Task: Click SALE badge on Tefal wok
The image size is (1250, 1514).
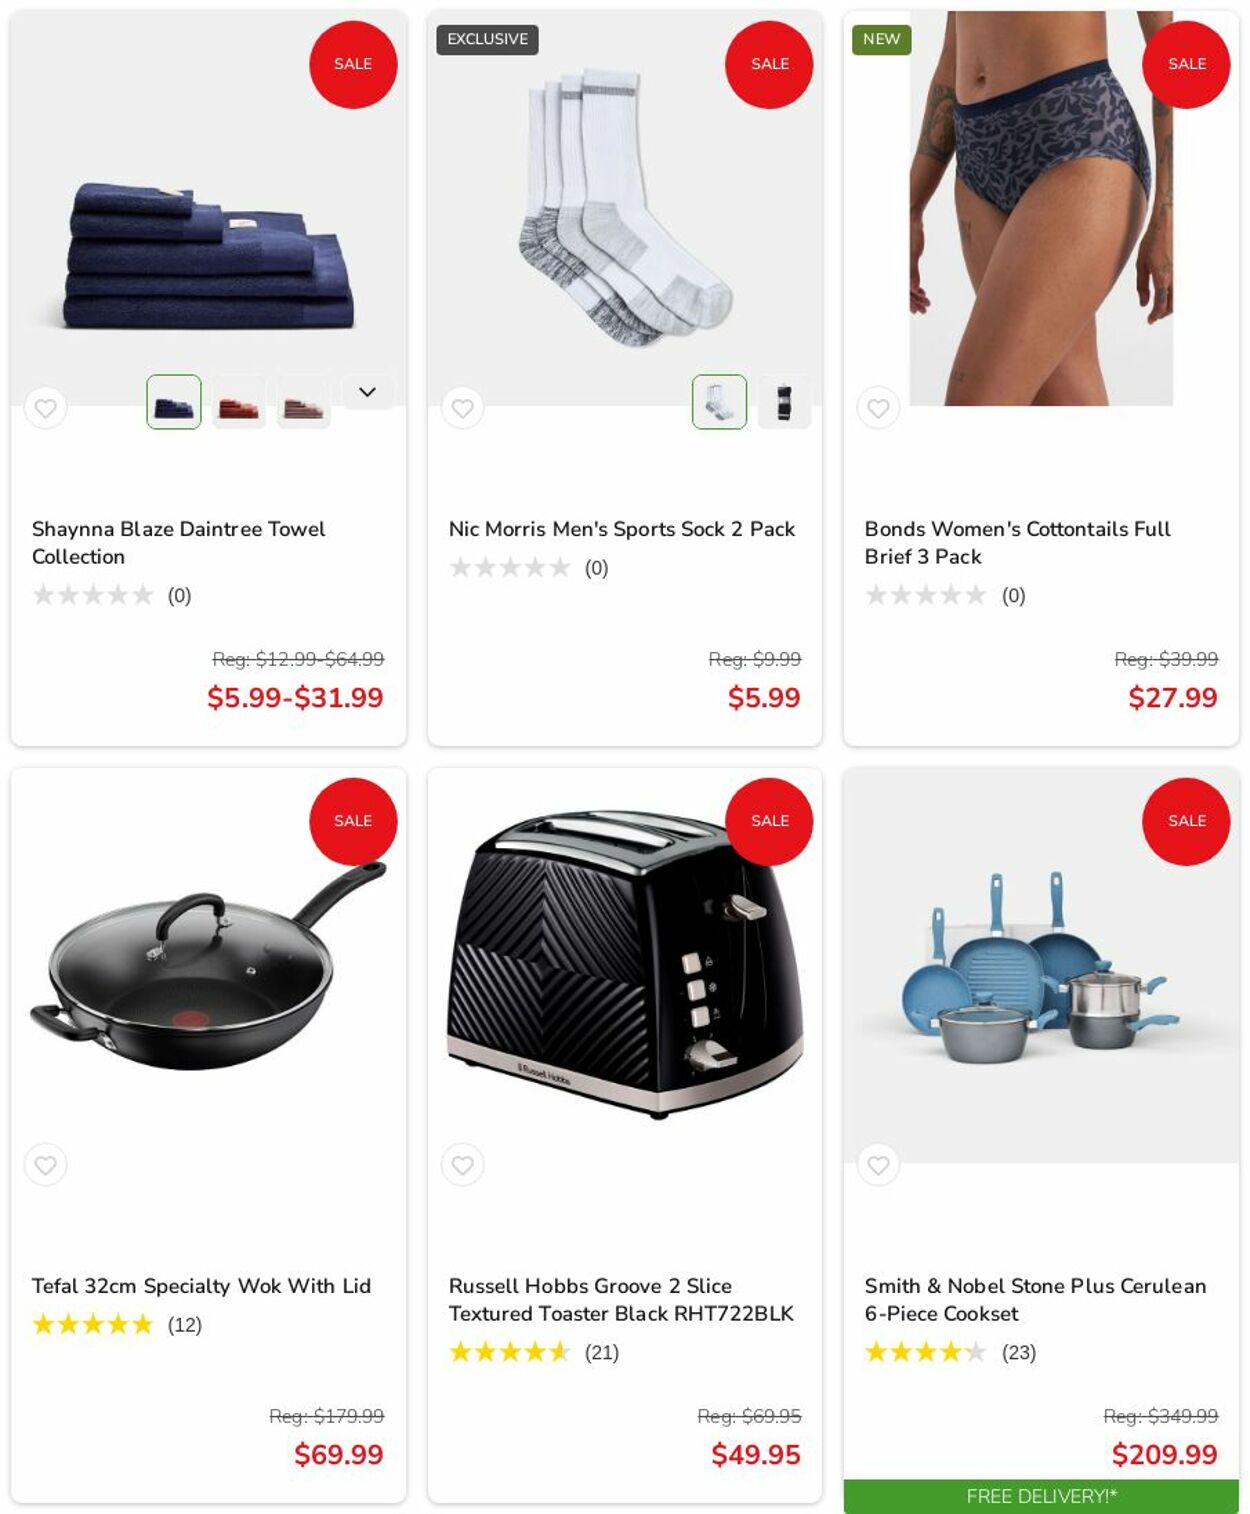Action: click(x=353, y=821)
